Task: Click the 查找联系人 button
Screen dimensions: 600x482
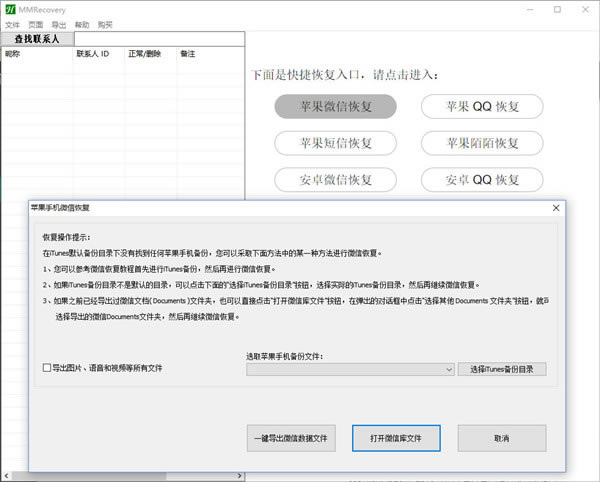Action: tap(37, 39)
